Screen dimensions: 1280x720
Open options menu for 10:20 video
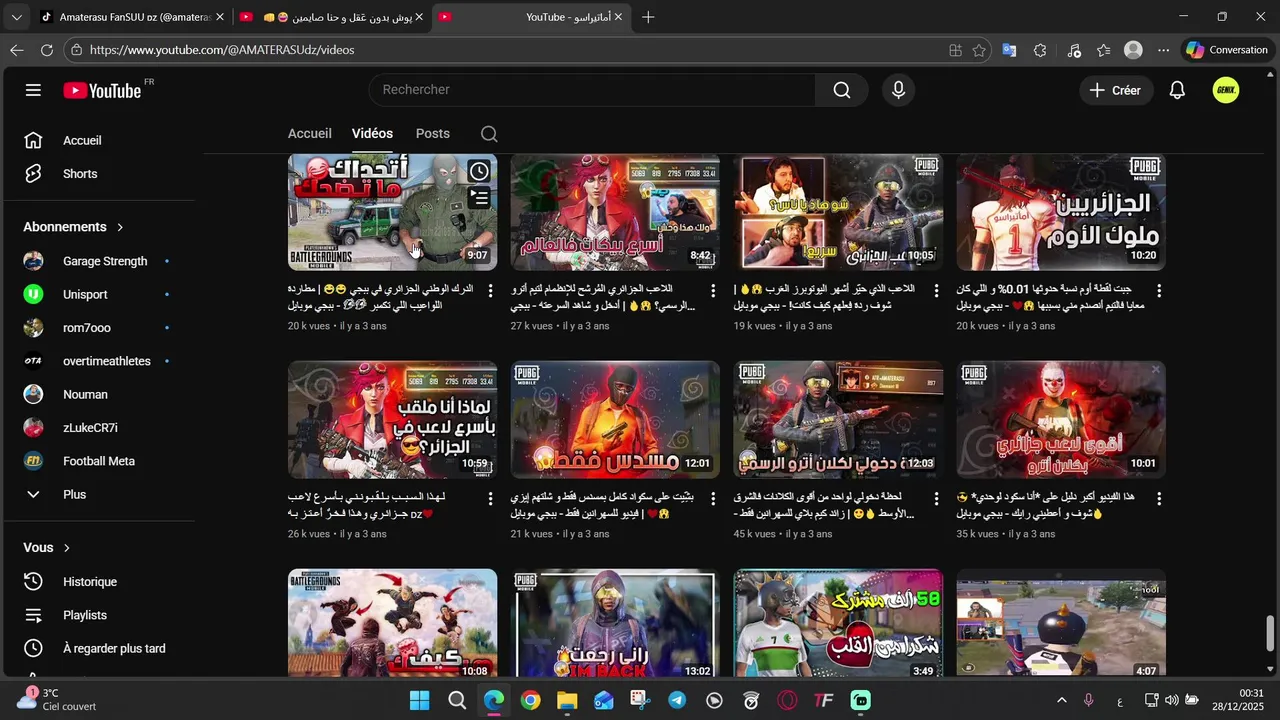[1159, 291]
